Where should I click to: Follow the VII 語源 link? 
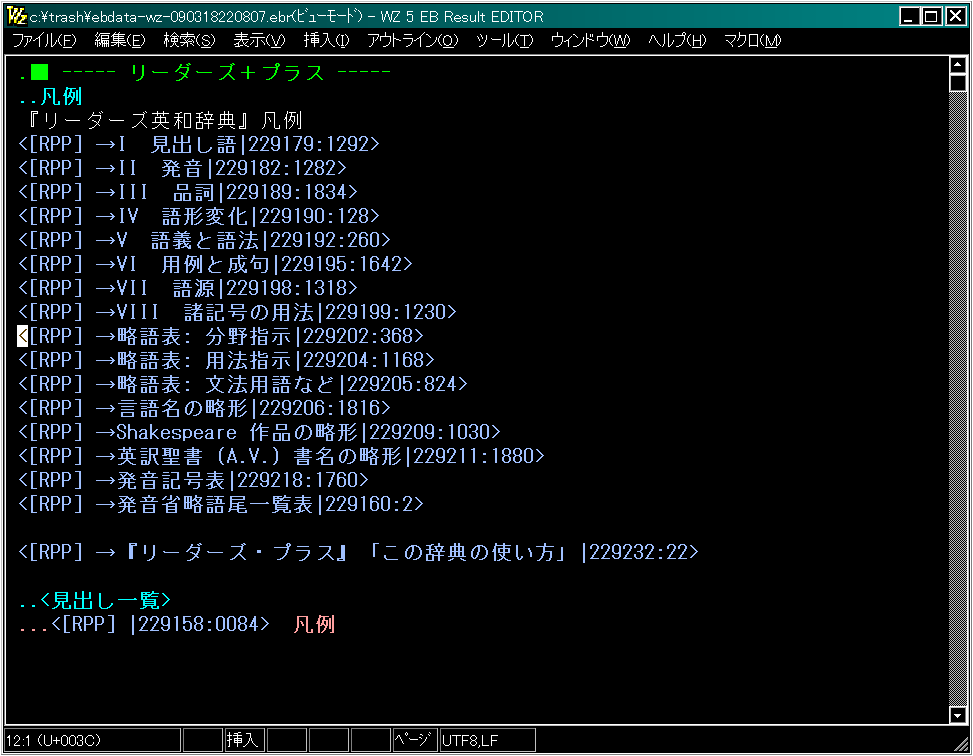187,288
